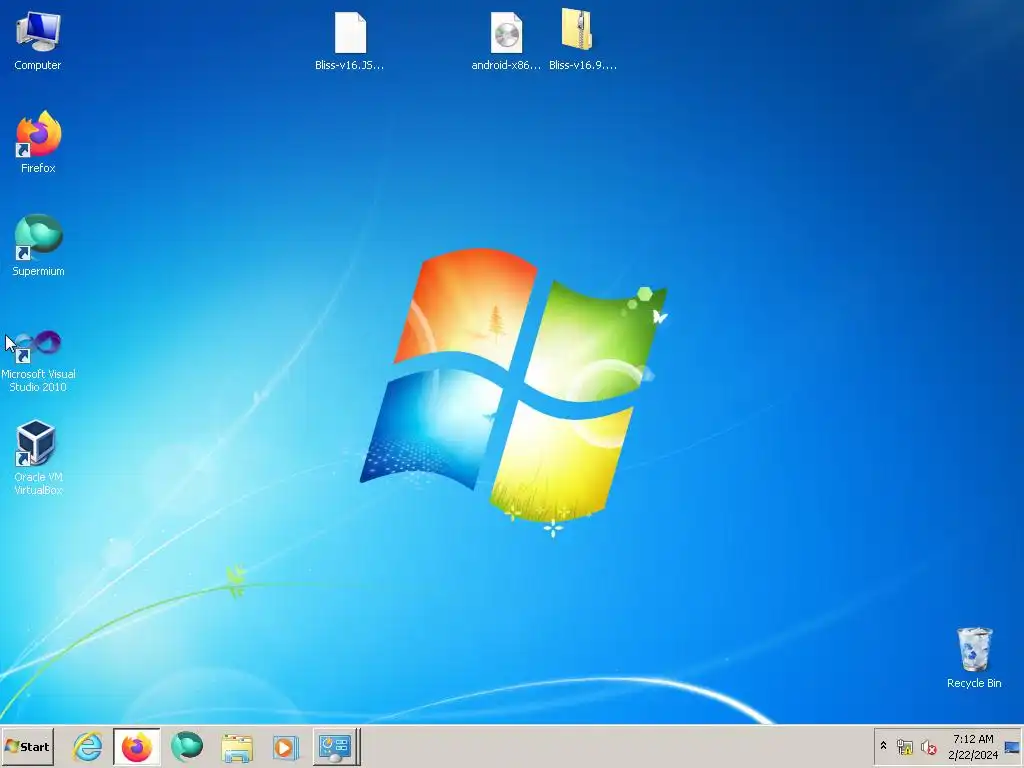Screen dimensions: 1024x768
Task: Launch Supermium from the taskbar
Action: pyautogui.click(x=187, y=746)
